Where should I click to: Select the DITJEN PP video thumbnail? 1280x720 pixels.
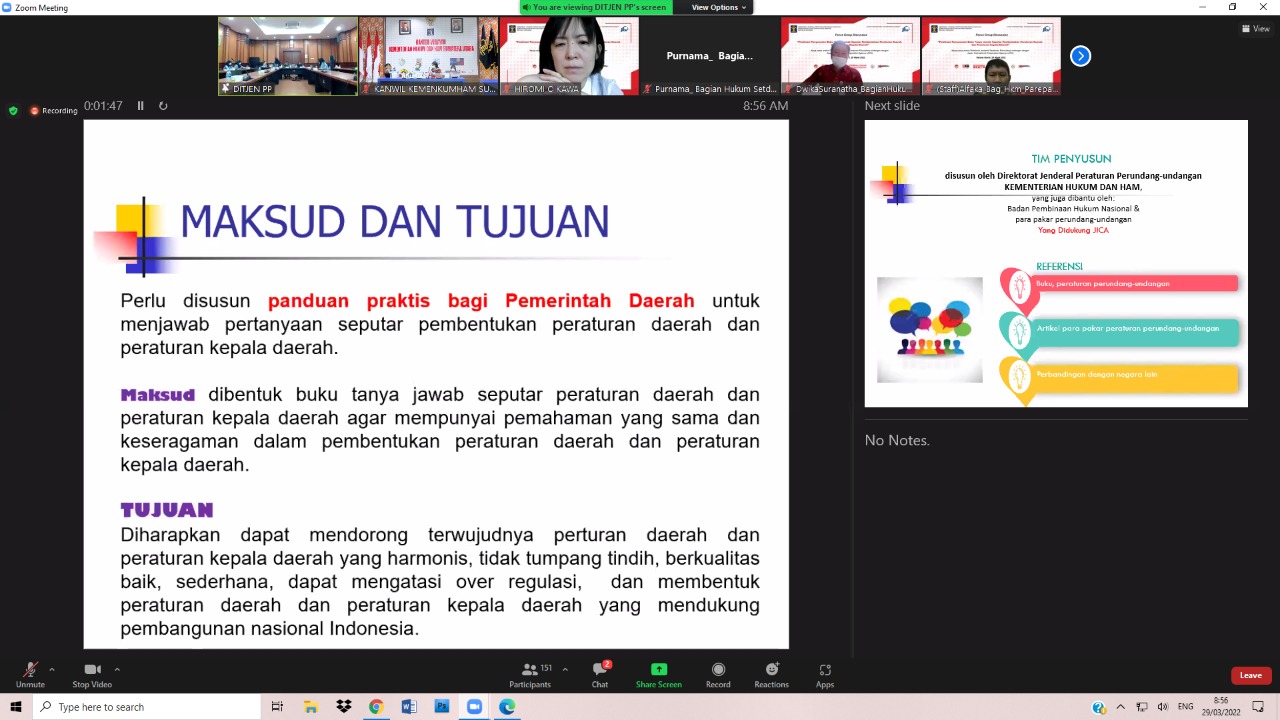pos(288,56)
